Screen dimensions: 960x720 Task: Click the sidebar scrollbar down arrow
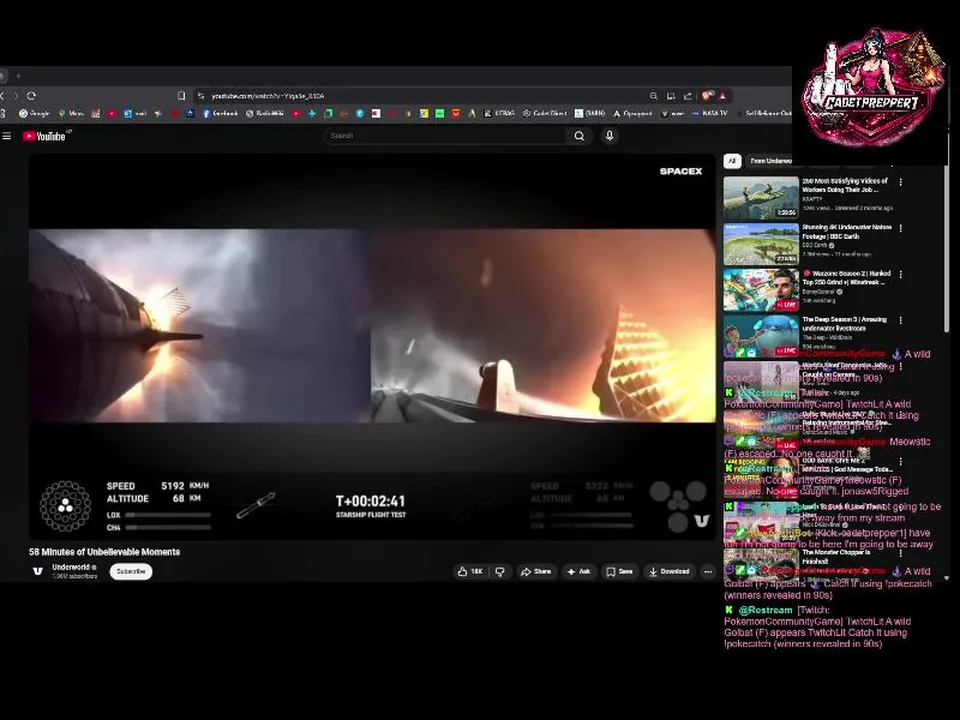[947, 577]
